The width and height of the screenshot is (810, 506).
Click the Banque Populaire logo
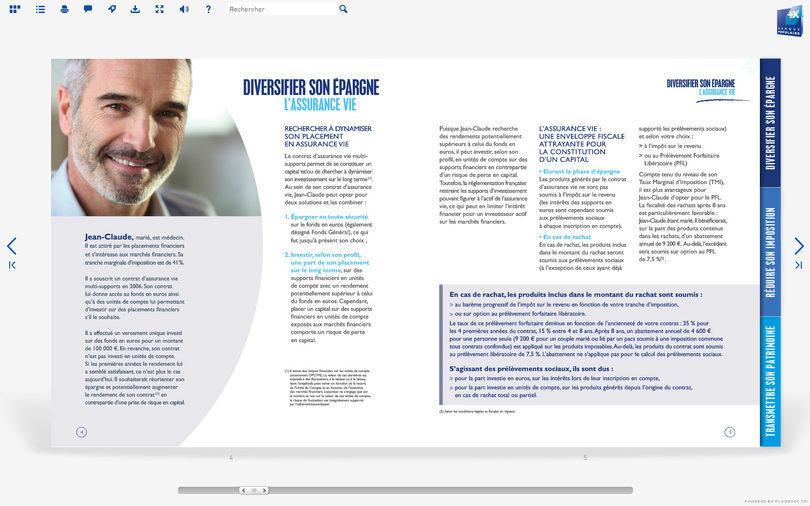tap(789, 22)
